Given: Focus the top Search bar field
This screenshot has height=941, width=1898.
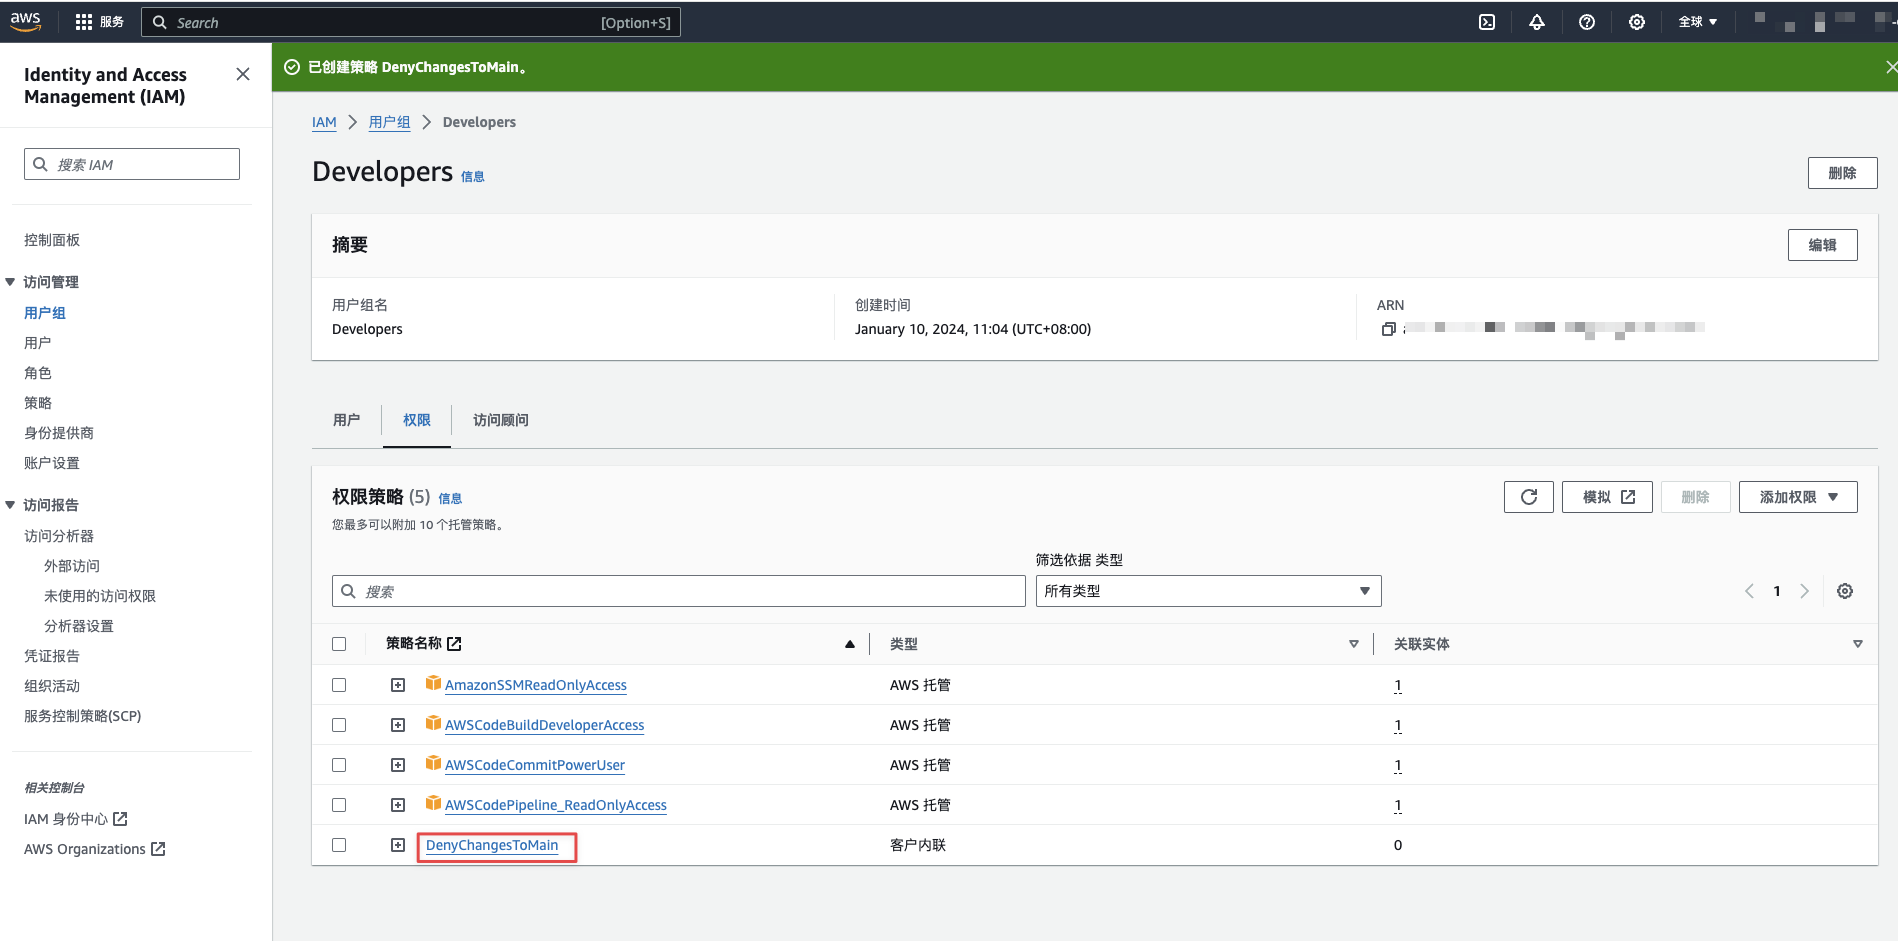Looking at the screenshot, I should tap(411, 22).
